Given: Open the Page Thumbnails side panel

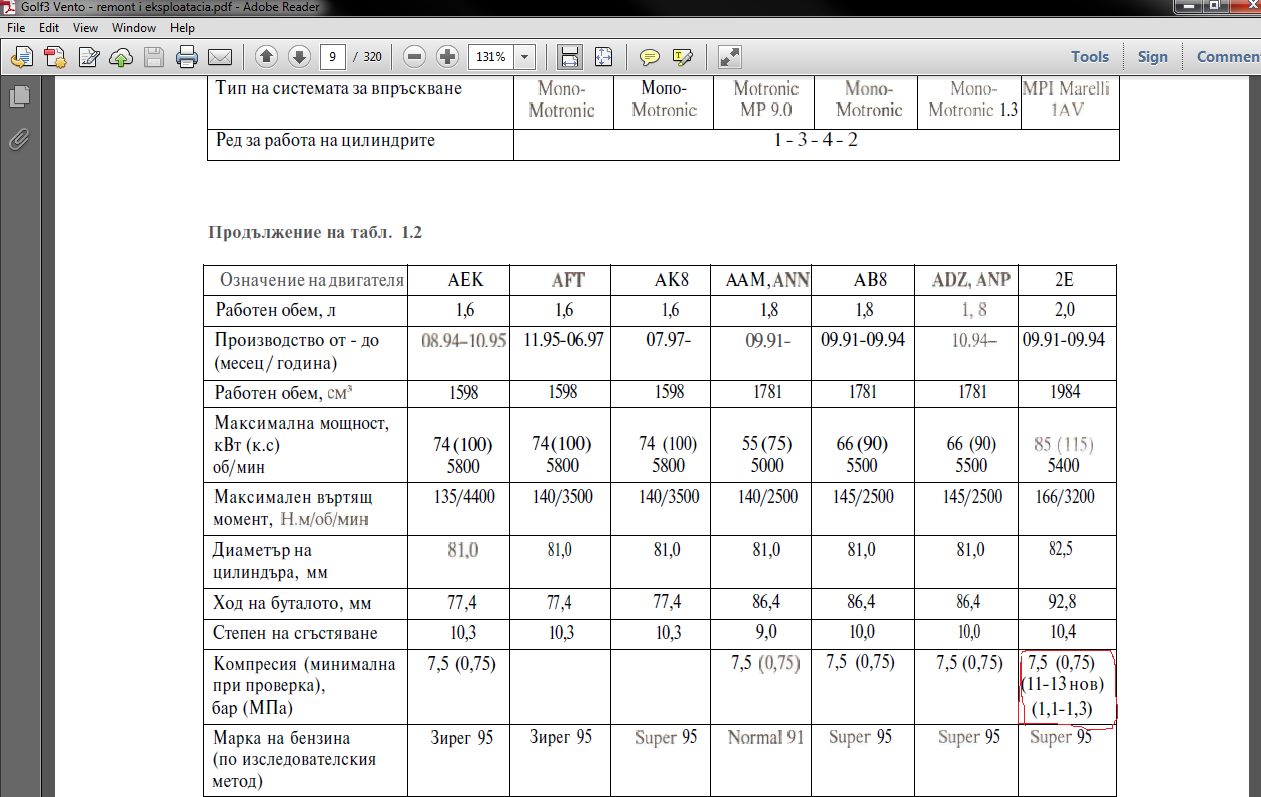Looking at the screenshot, I should (x=19, y=97).
